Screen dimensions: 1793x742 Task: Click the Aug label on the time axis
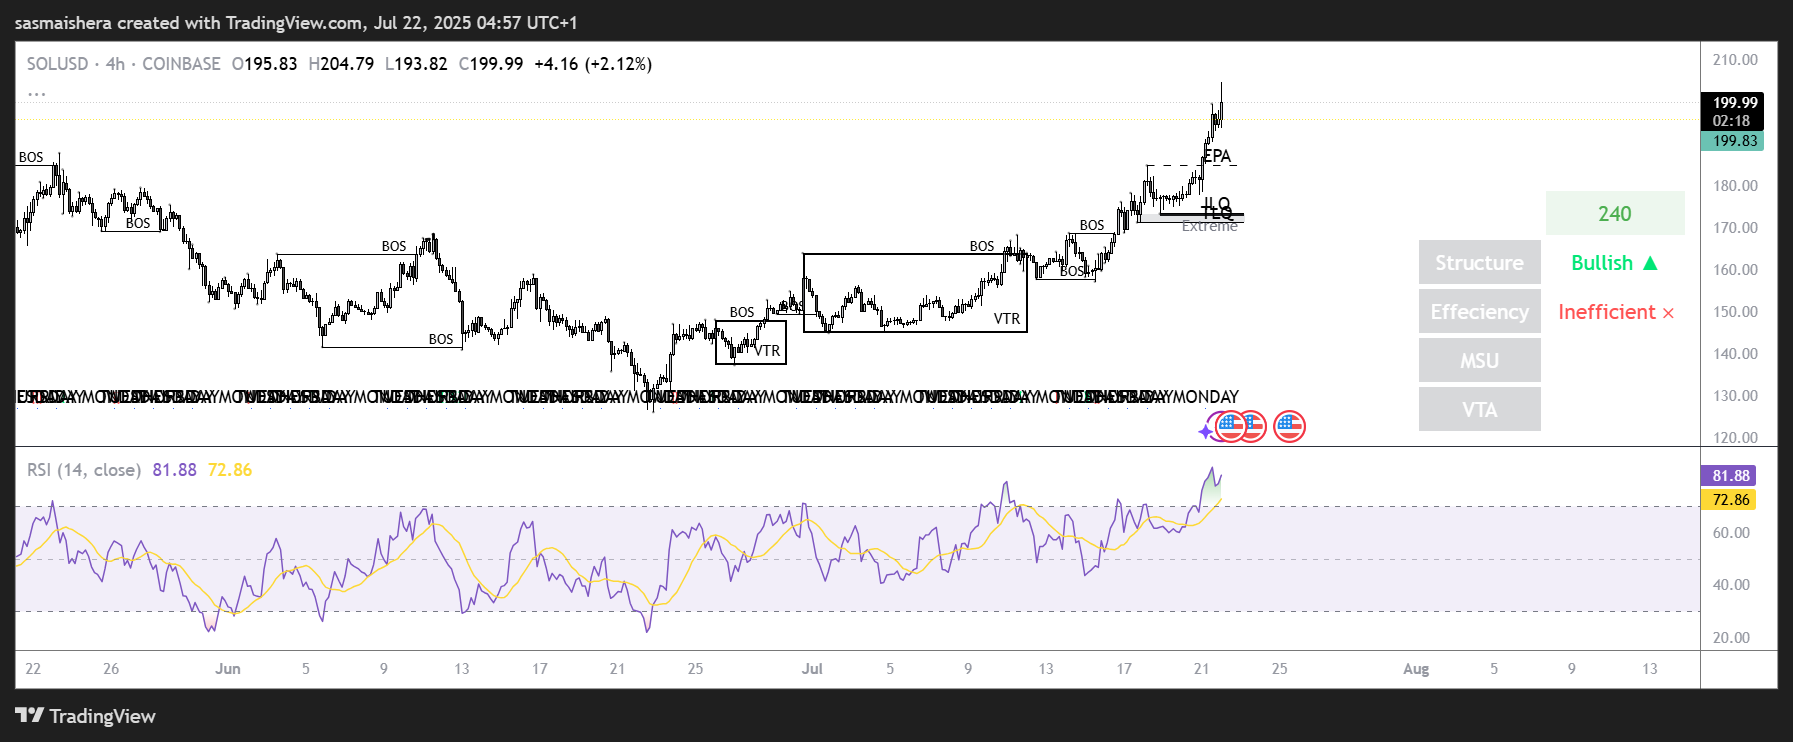(1415, 669)
